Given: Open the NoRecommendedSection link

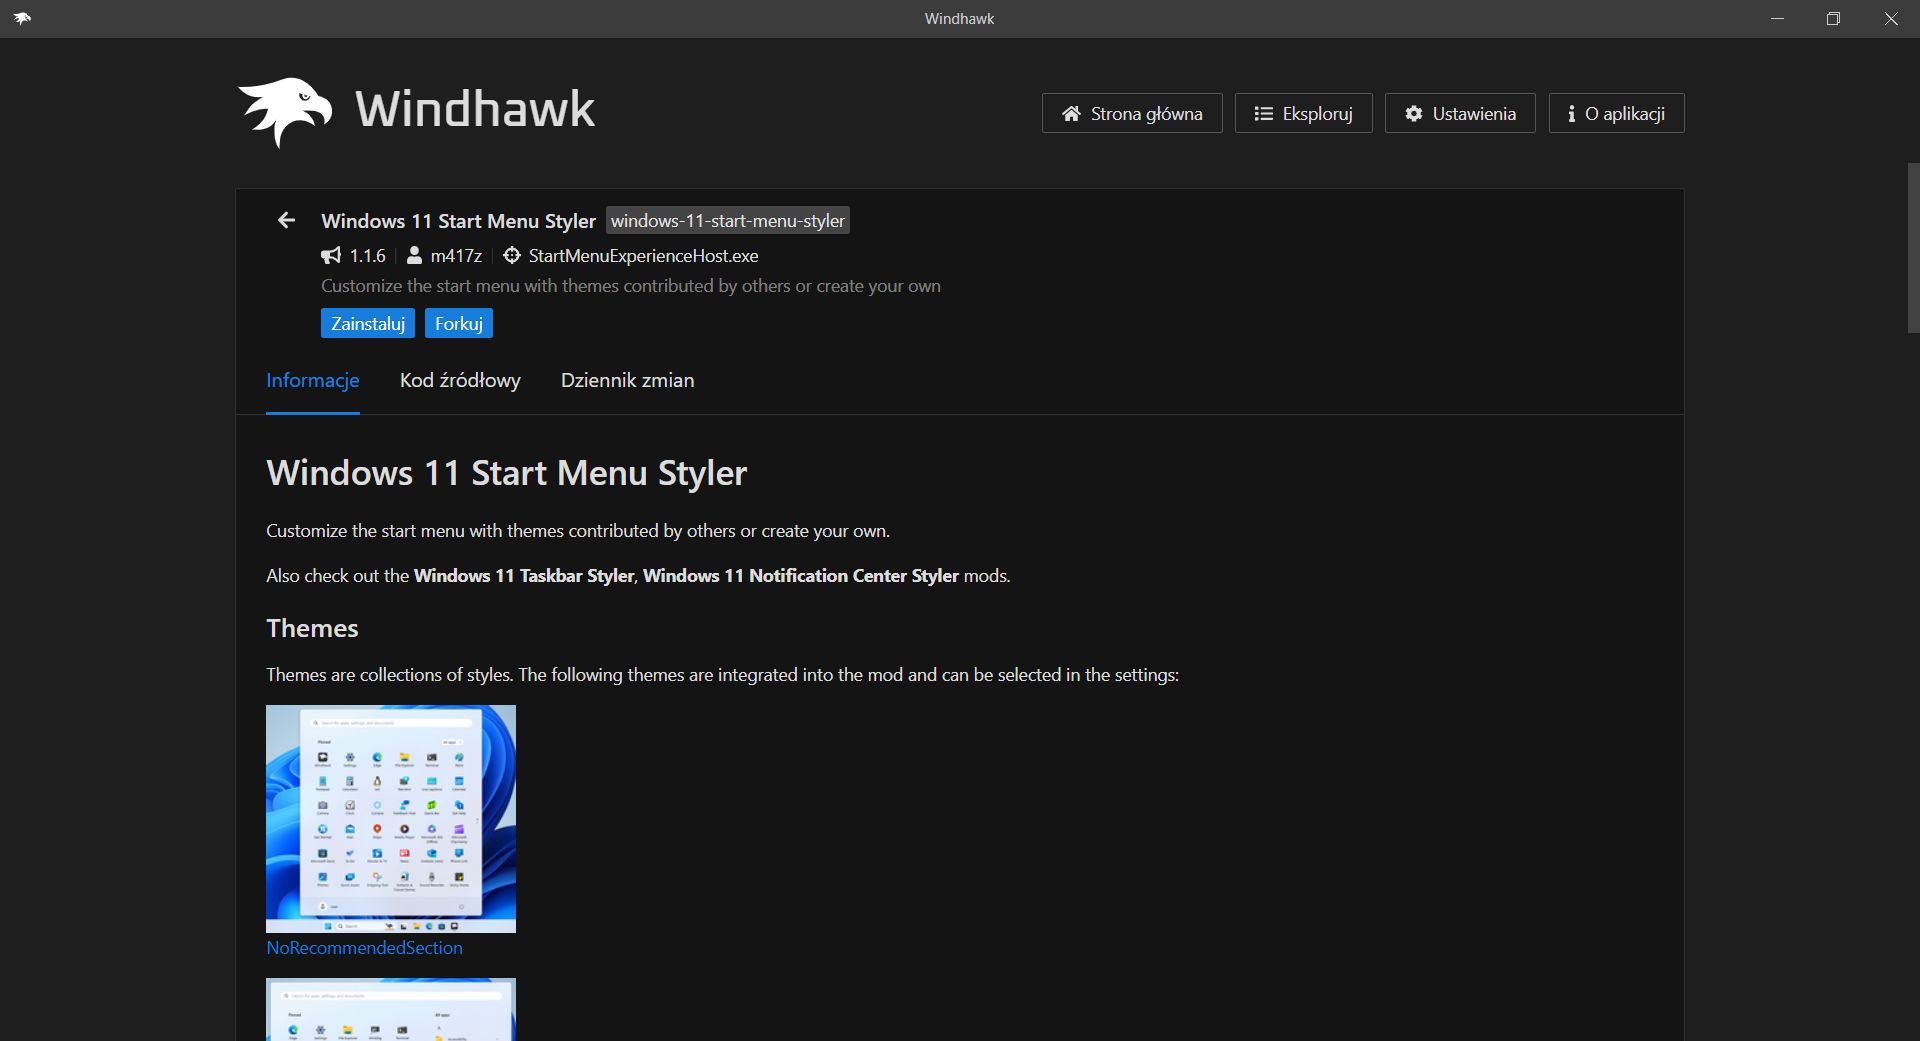Looking at the screenshot, I should [x=364, y=947].
